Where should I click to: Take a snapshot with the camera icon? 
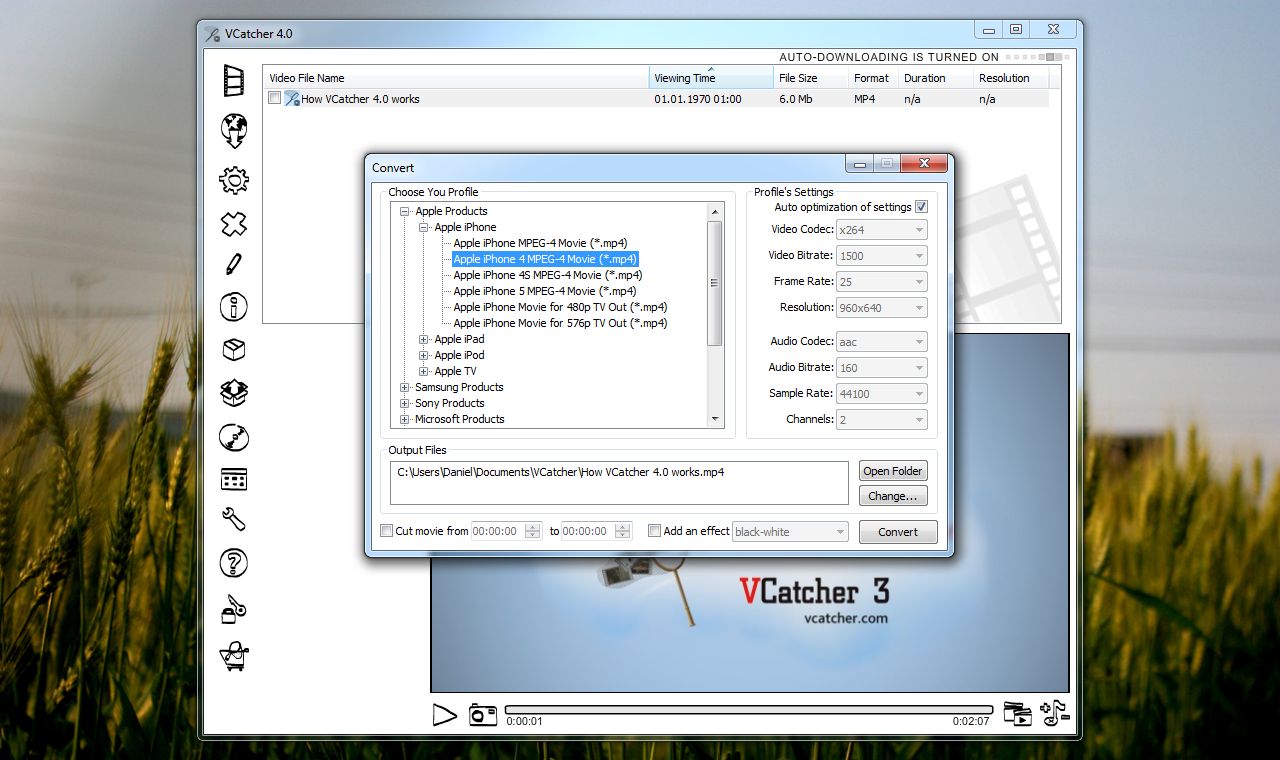pyautogui.click(x=483, y=714)
